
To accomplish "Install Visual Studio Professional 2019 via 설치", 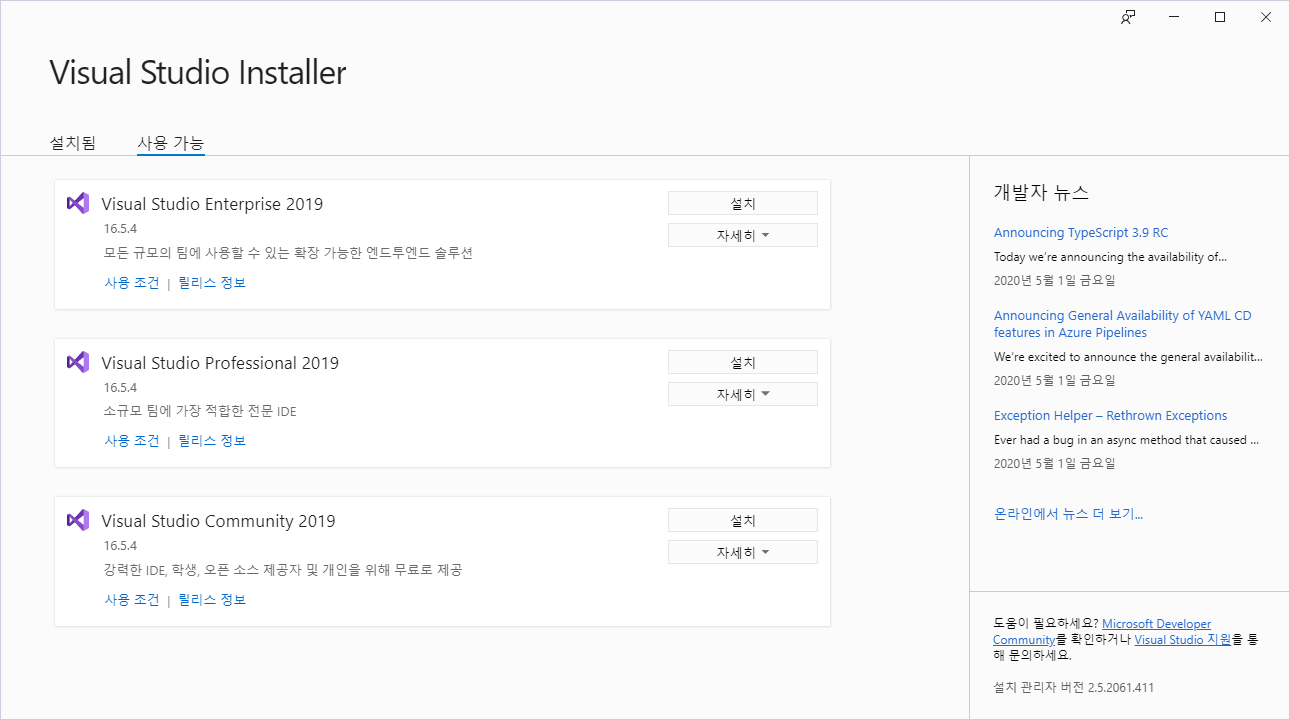I will coord(742,362).
